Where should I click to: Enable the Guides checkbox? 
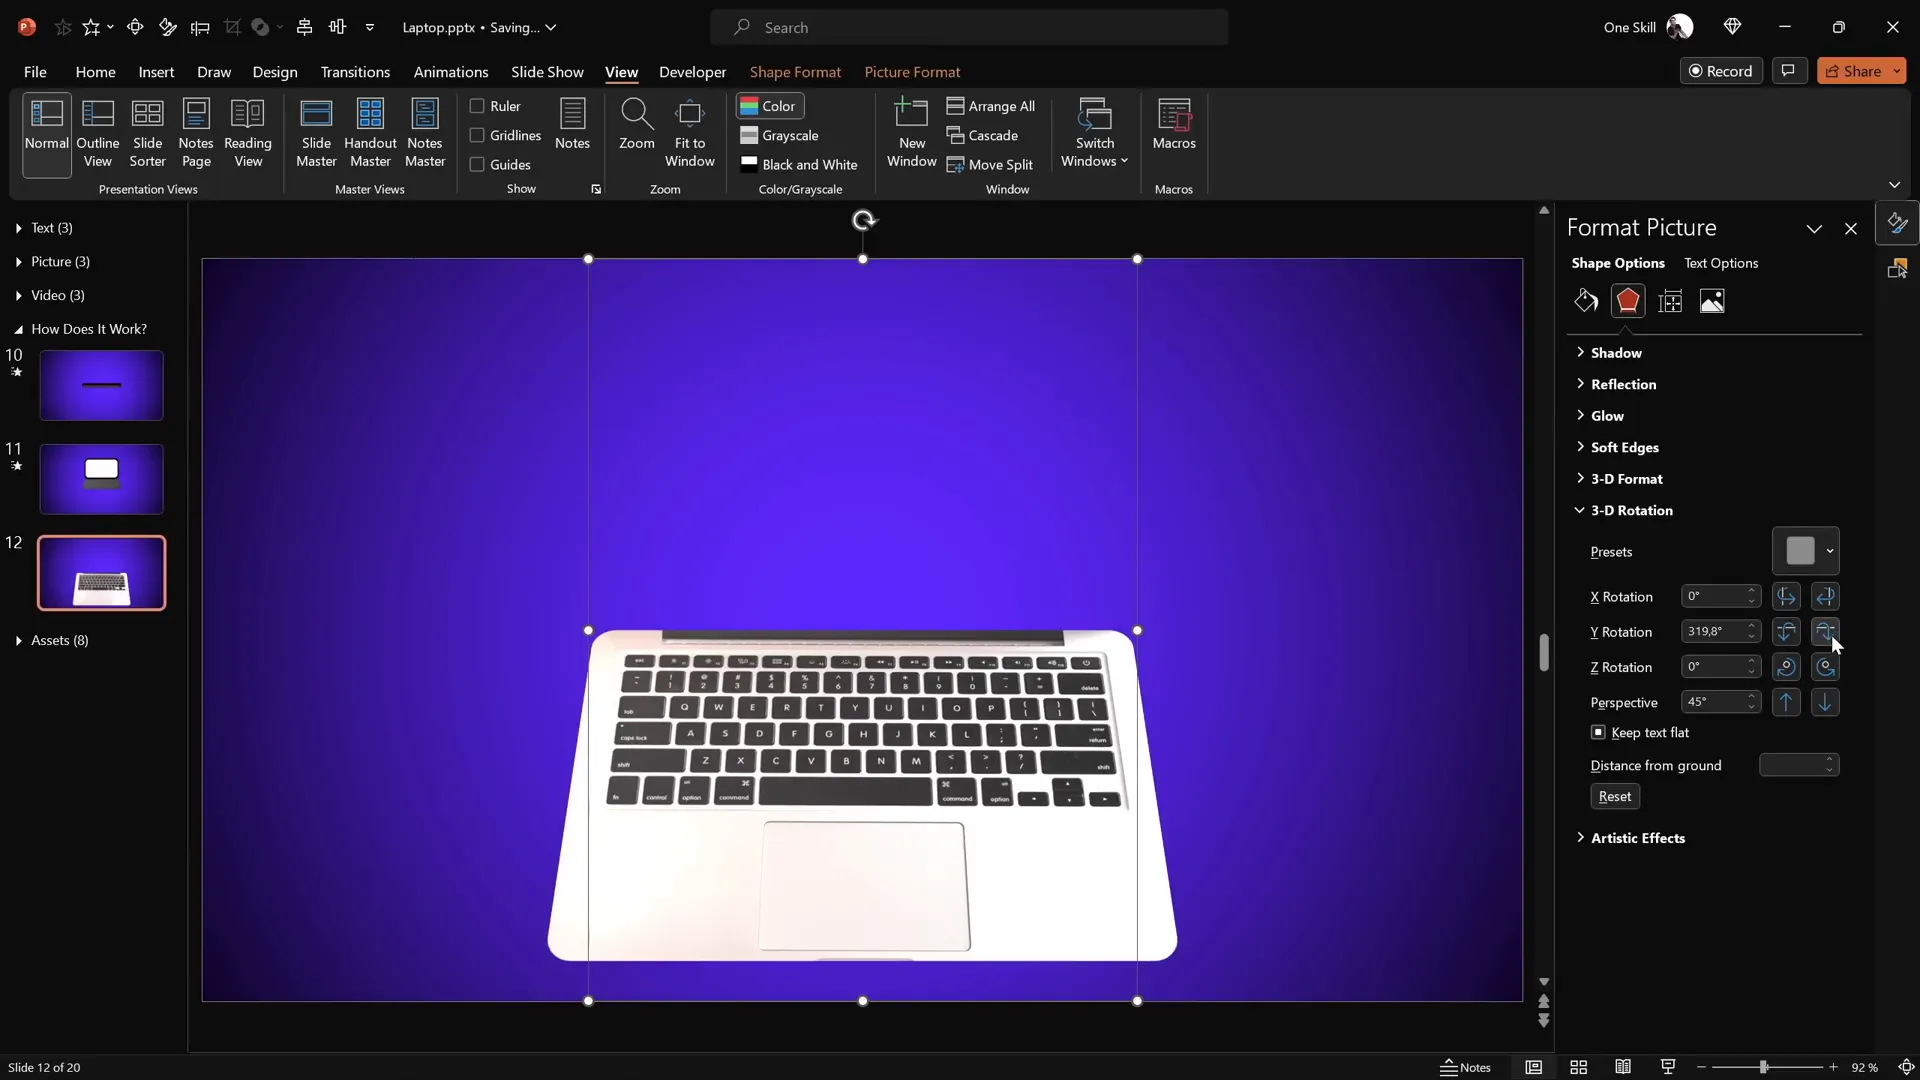[x=477, y=164]
